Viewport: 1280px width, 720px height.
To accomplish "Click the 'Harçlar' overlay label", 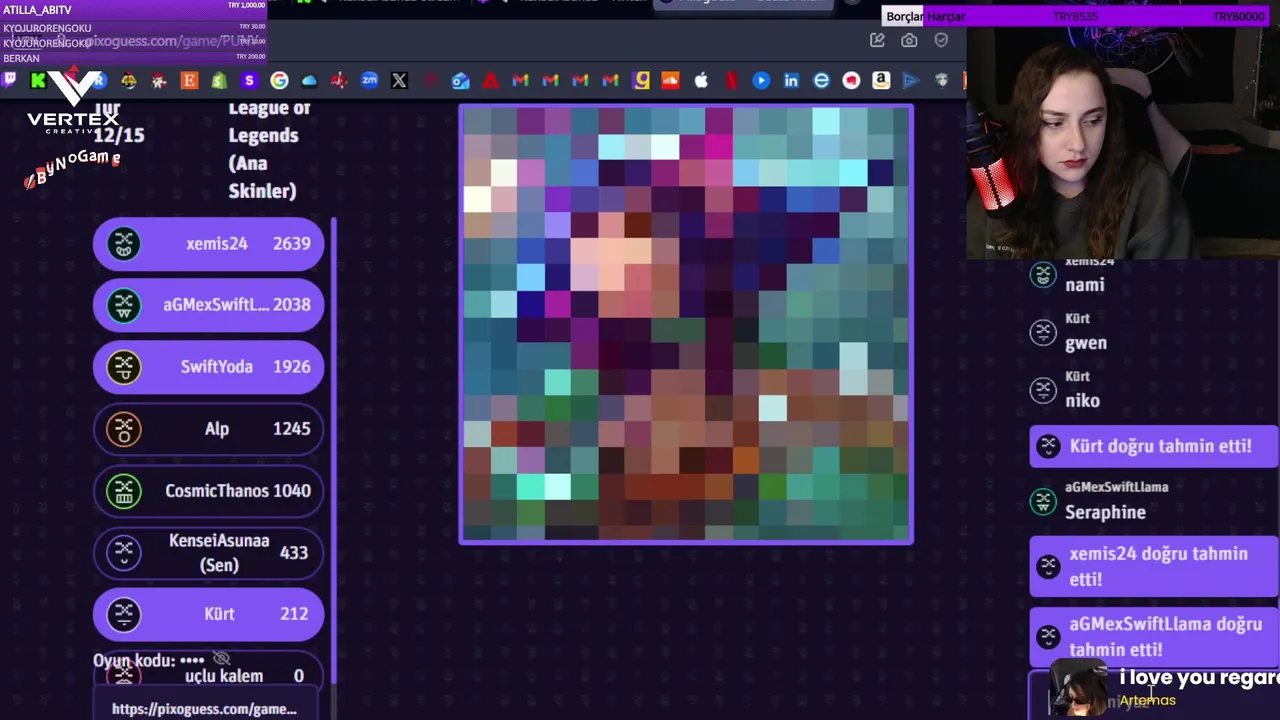I will 946,17.
